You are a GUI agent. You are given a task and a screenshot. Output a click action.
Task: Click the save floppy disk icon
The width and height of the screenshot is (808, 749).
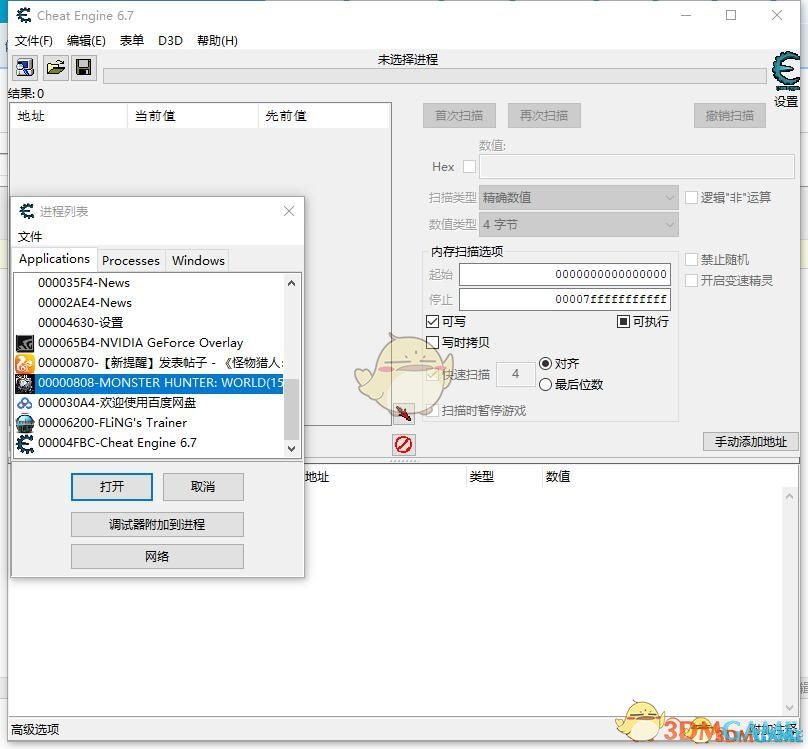pyautogui.click(x=83, y=67)
